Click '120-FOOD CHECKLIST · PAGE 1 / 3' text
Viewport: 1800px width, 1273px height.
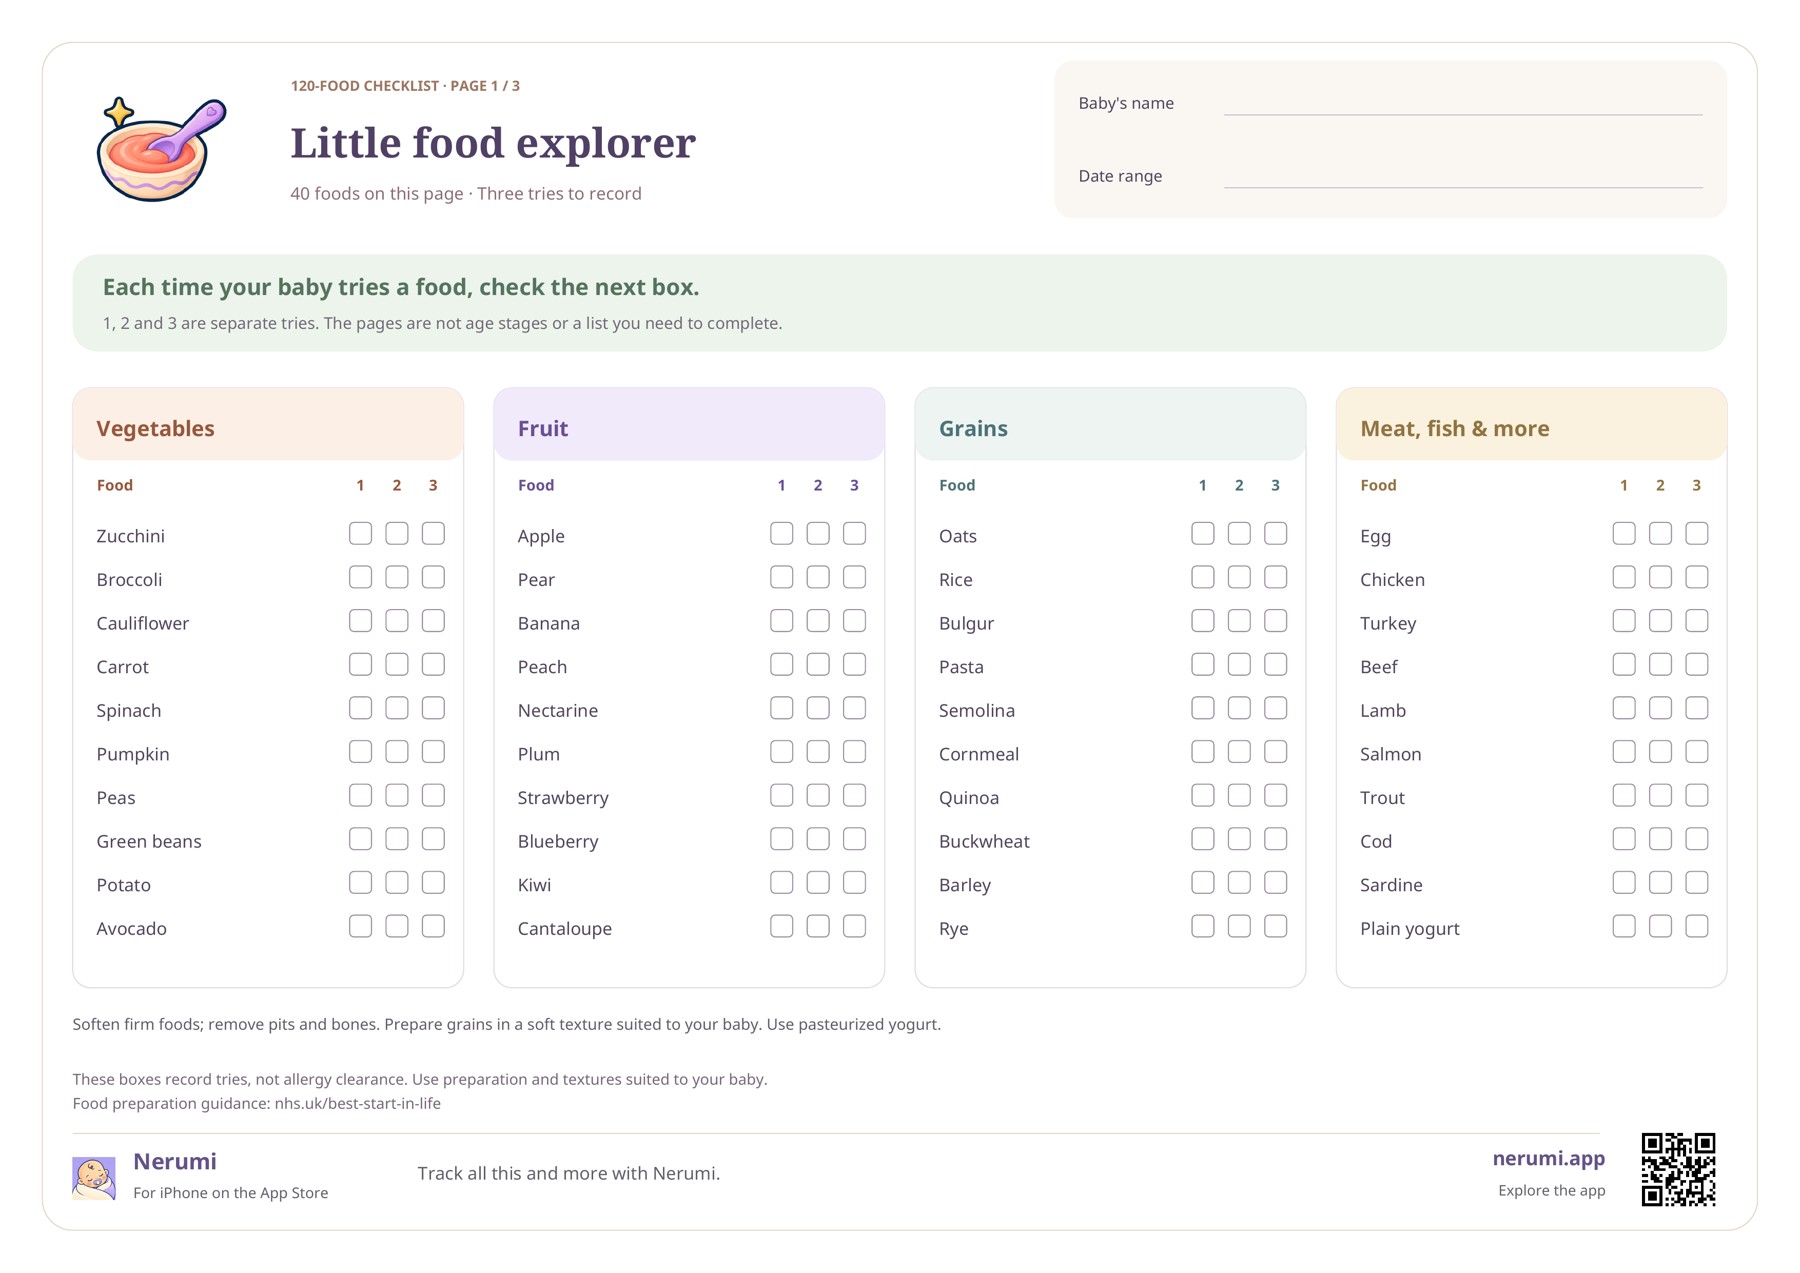tap(405, 86)
